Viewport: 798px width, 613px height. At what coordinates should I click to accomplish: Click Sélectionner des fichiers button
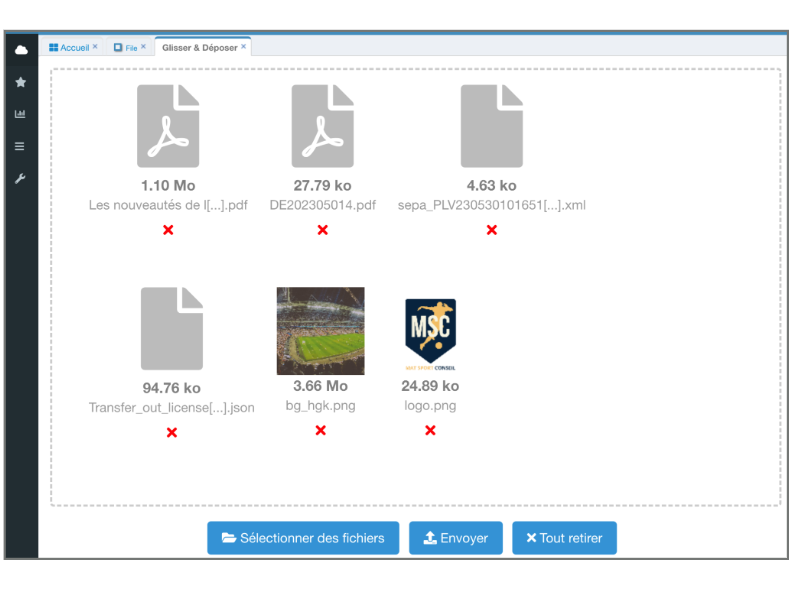pos(303,538)
